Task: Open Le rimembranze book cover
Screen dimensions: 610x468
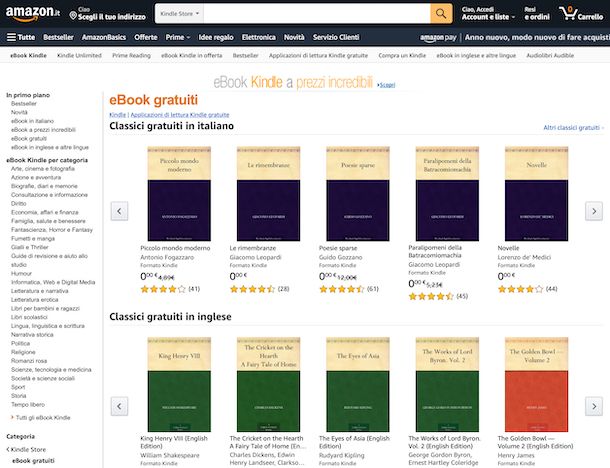Action: 268,194
